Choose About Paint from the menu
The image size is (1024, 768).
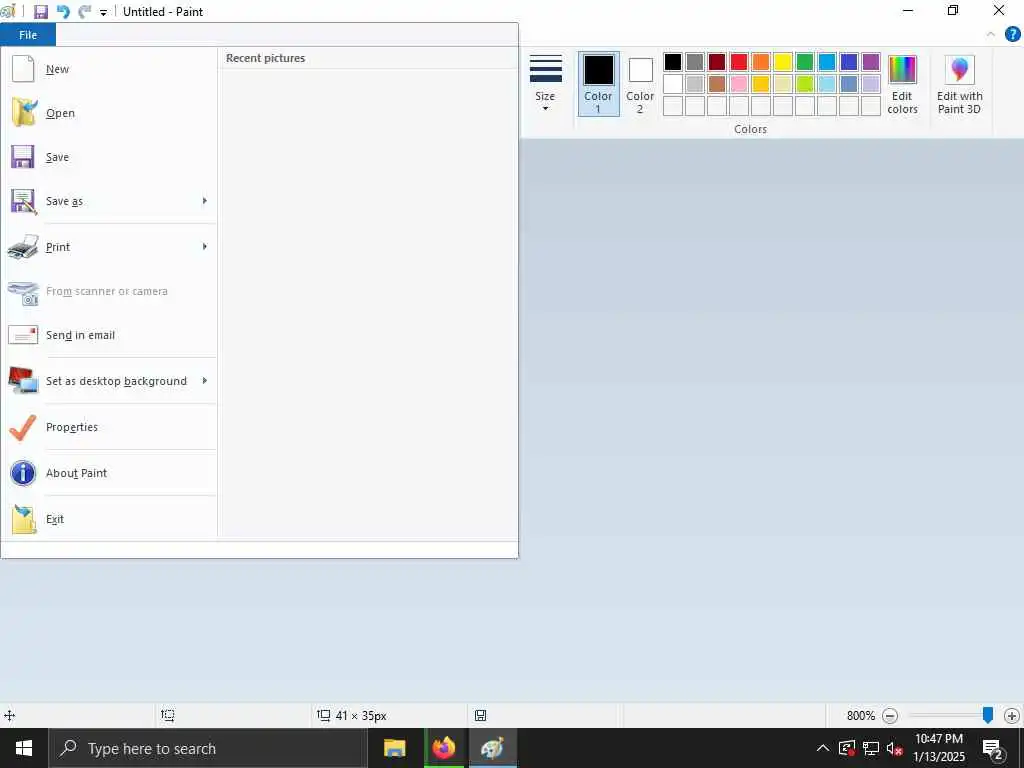tap(110, 473)
